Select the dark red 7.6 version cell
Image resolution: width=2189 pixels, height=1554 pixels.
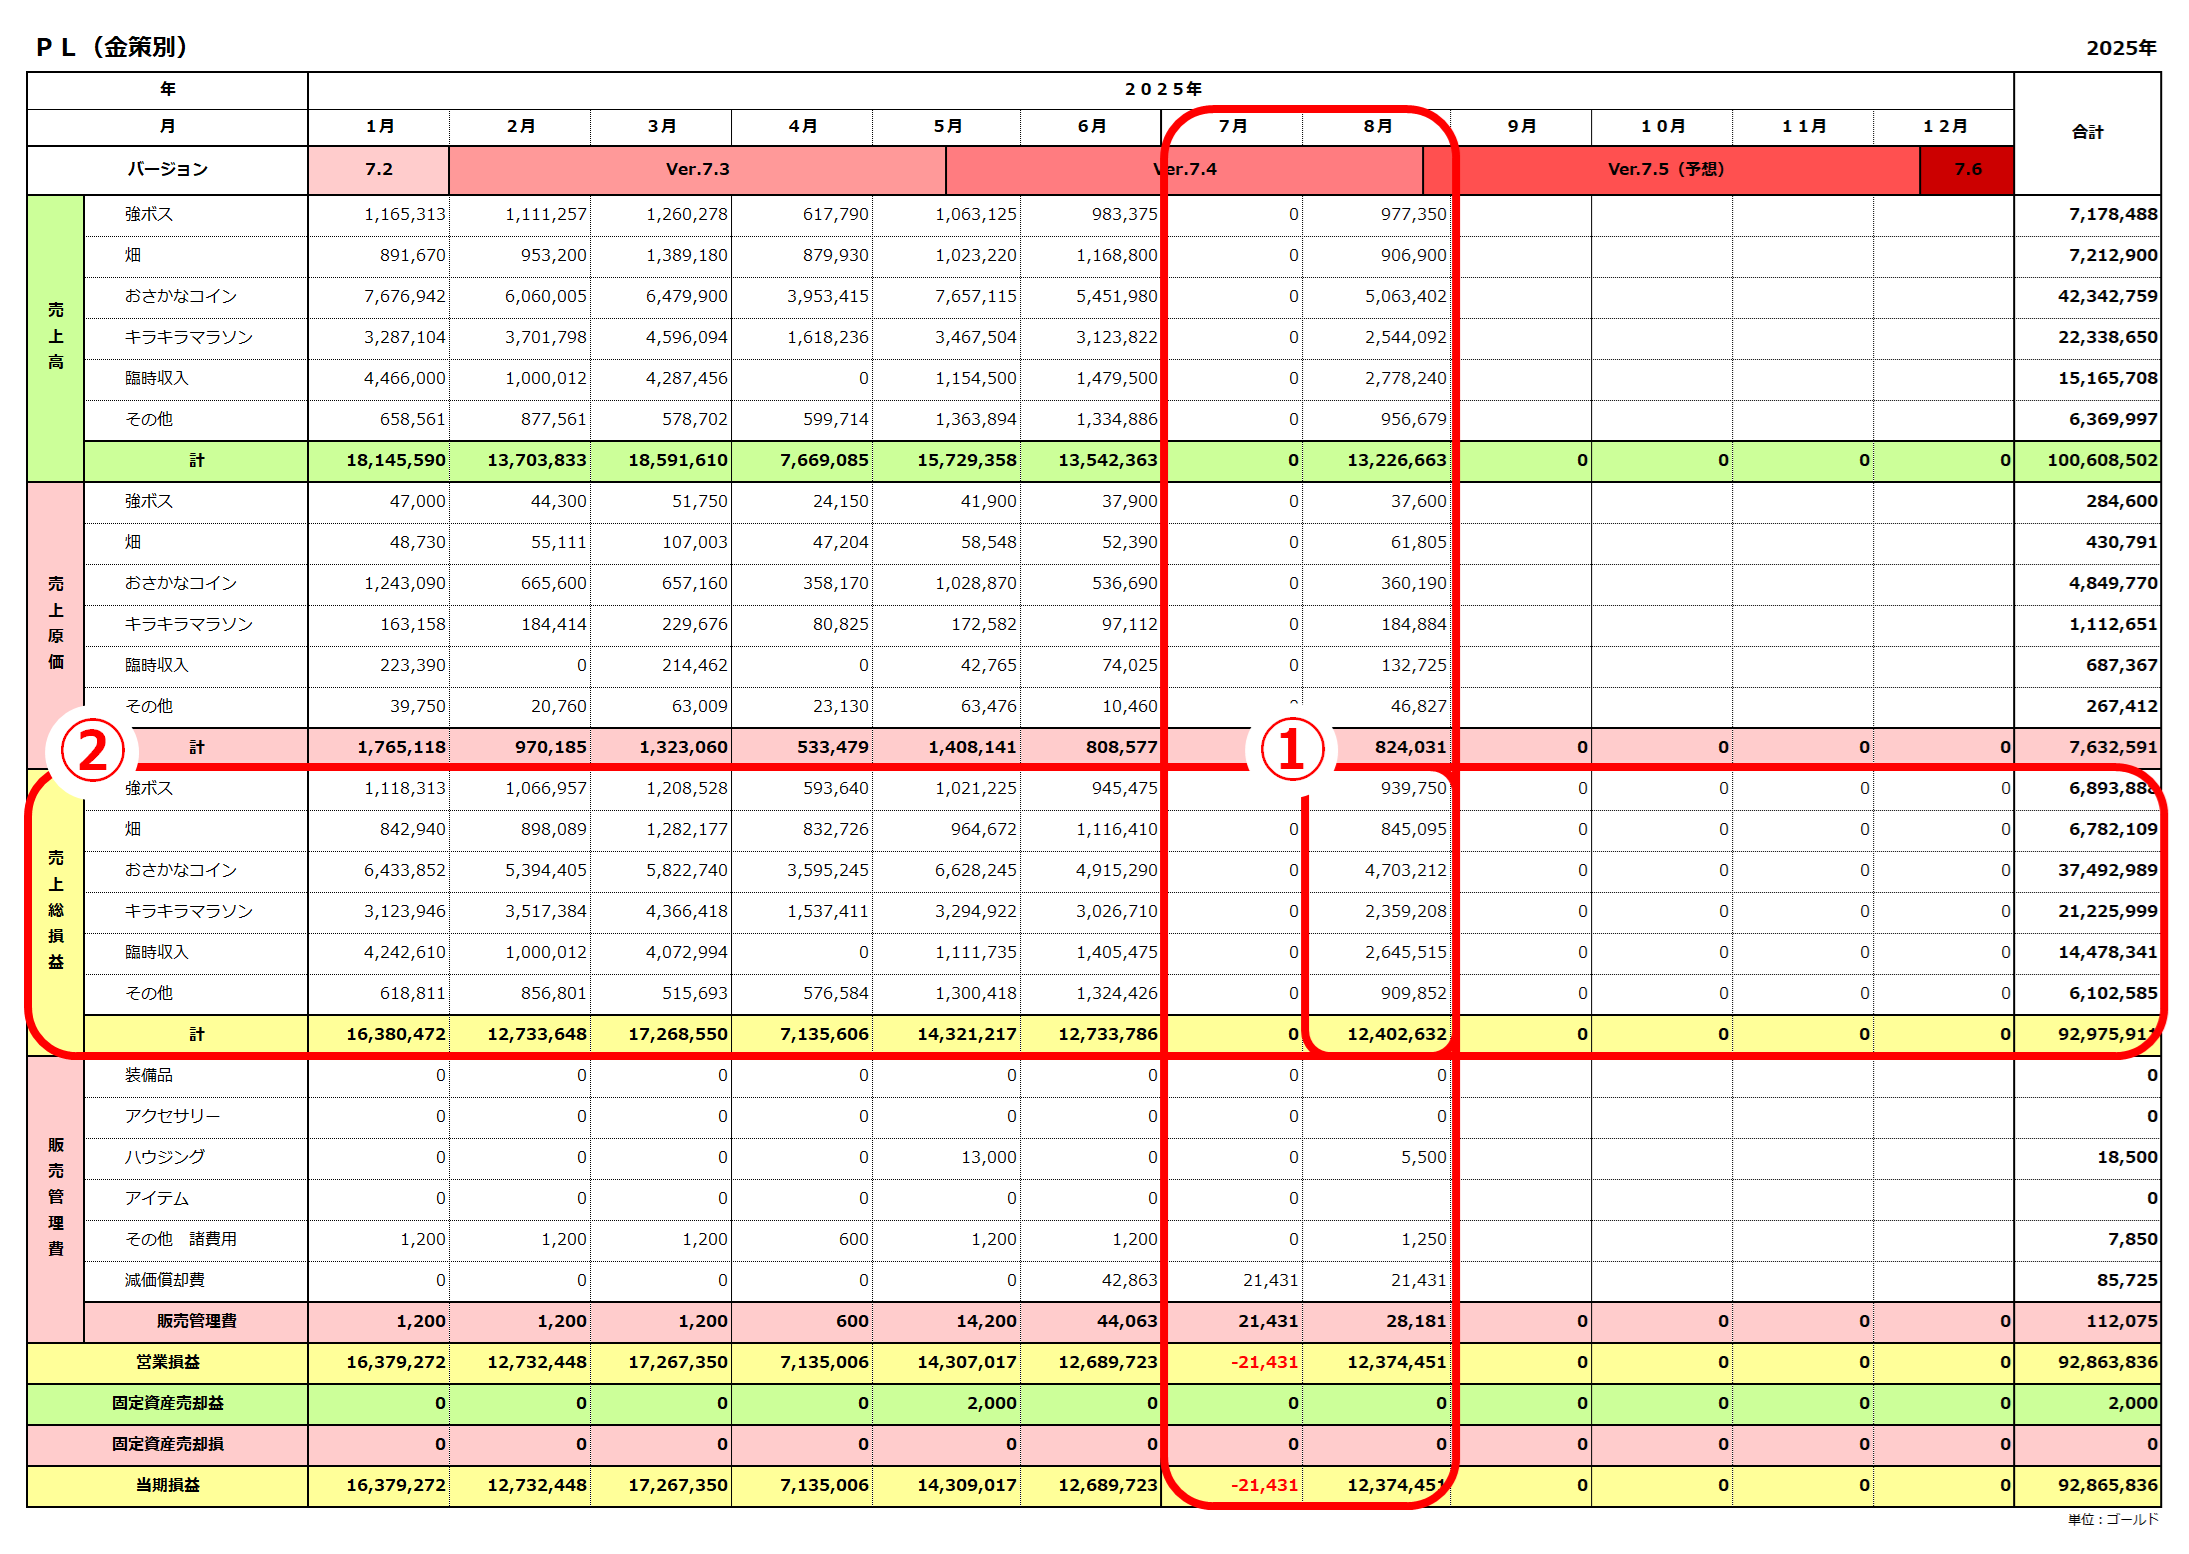(x=1967, y=169)
